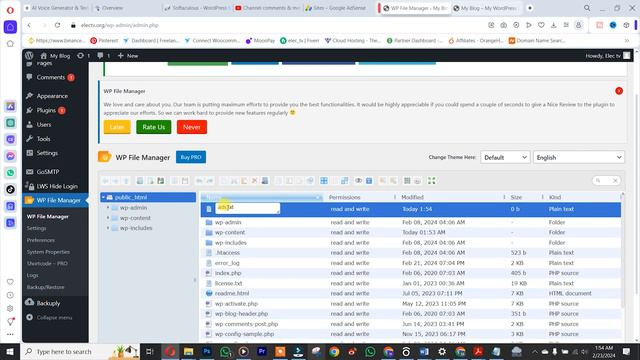Viewport: 640px width, 360px height.
Task: Click the file rename text field
Action: pyautogui.click(x=247, y=208)
